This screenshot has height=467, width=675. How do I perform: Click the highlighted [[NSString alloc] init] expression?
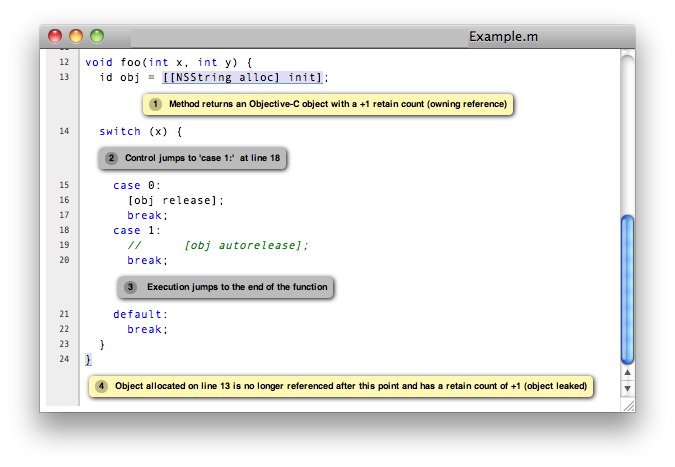click(x=244, y=78)
